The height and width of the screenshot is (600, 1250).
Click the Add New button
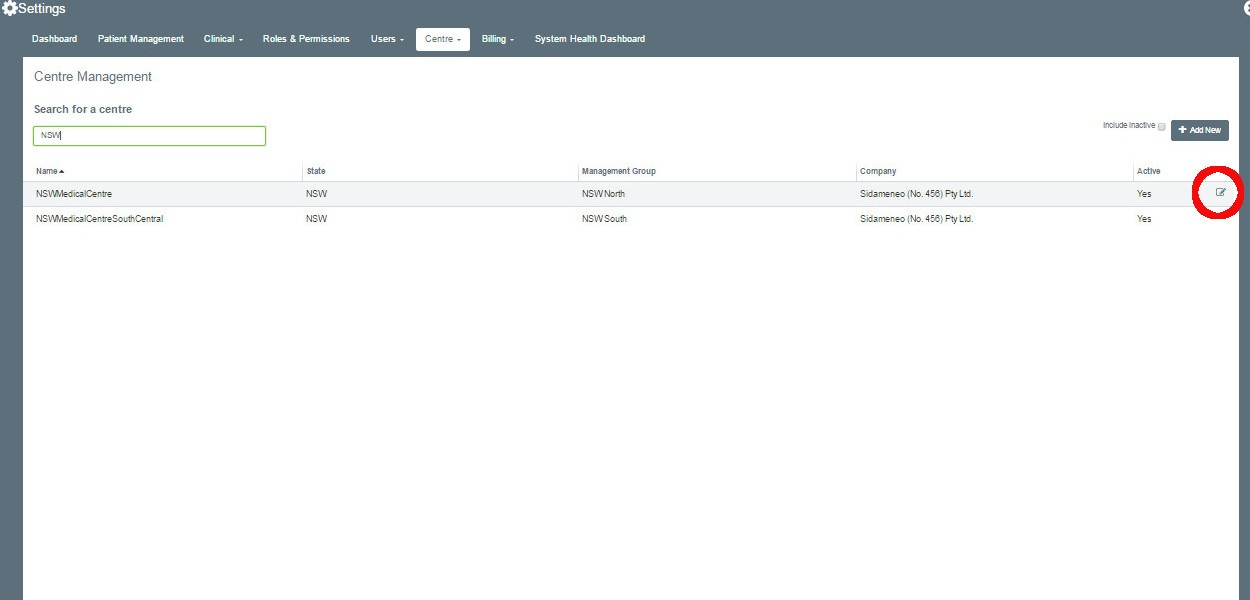[1199, 130]
